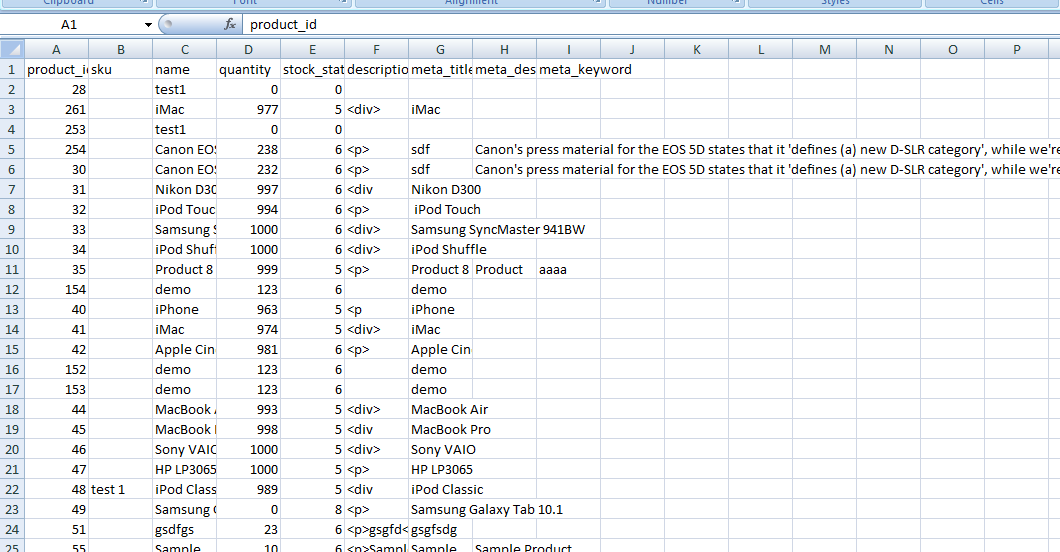Viewport: 1060px width, 552px height.
Task: Click the Insert Function fx icon
Action: [230, 24]
